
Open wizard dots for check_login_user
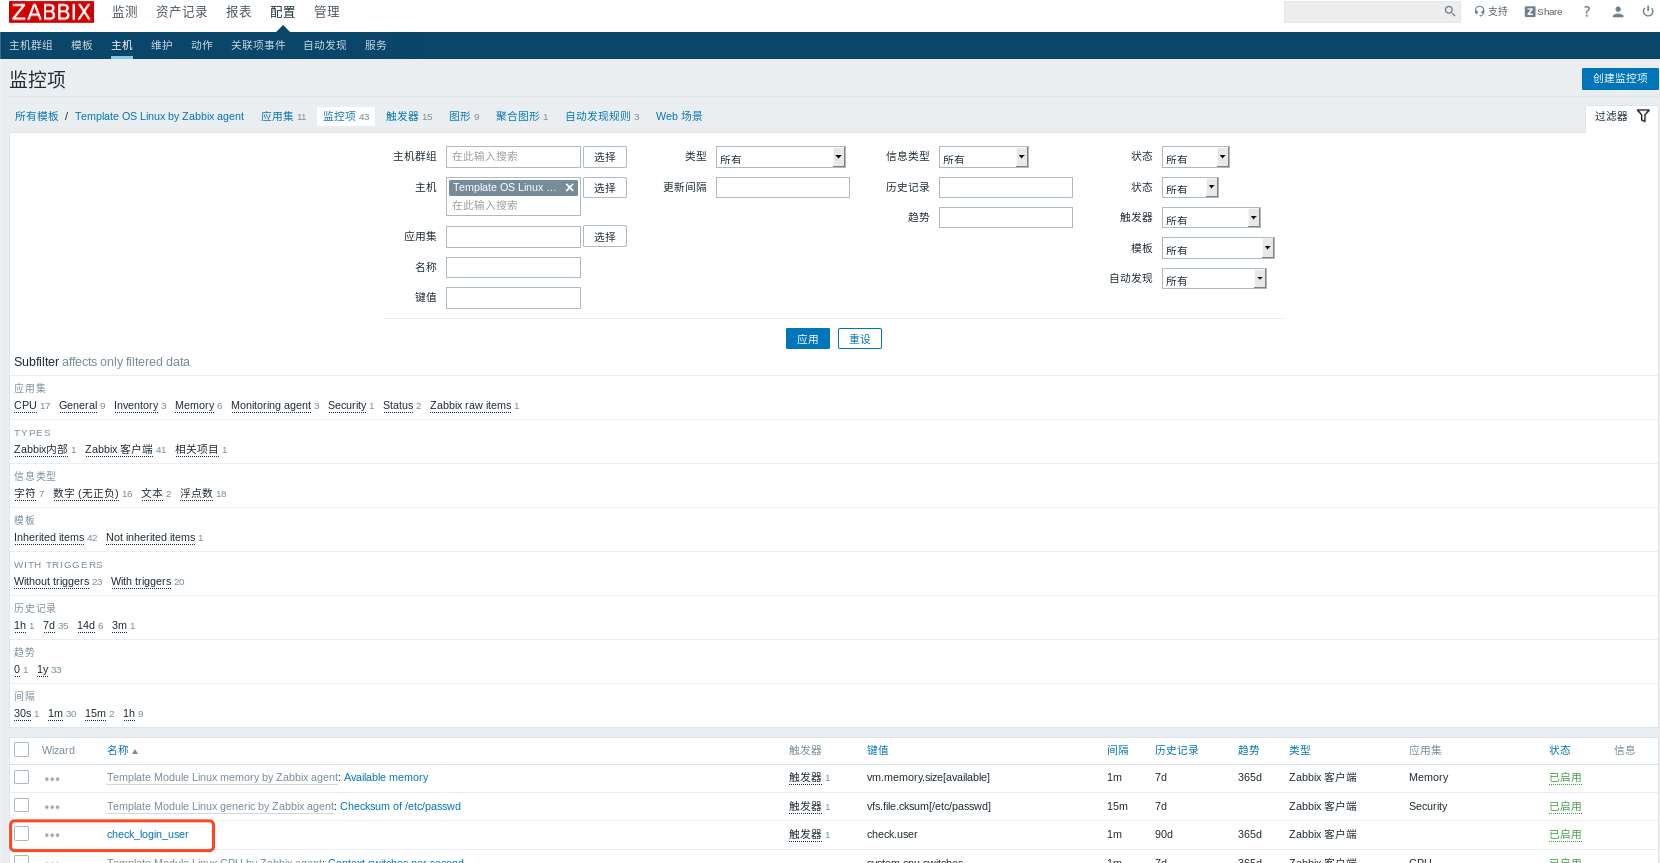[x=52, y=835]
